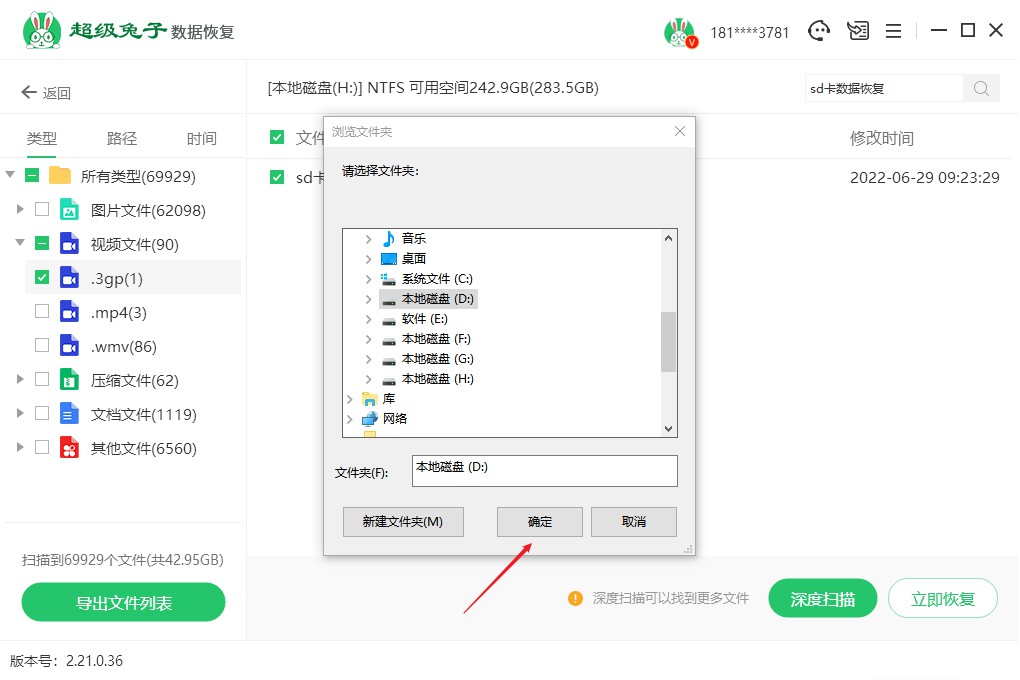
Task: Click the picture files category icon
Action: click(x=69, y=210)
